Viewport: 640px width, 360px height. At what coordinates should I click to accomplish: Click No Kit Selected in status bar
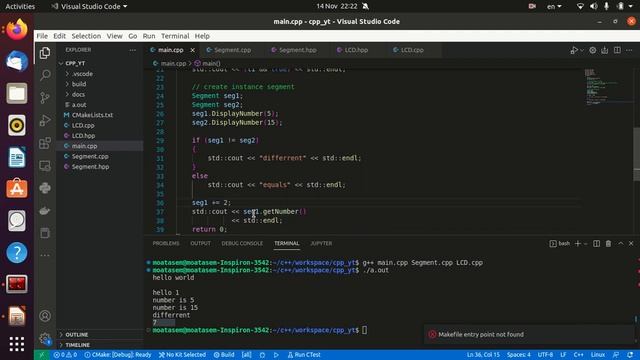pos(182,355)
